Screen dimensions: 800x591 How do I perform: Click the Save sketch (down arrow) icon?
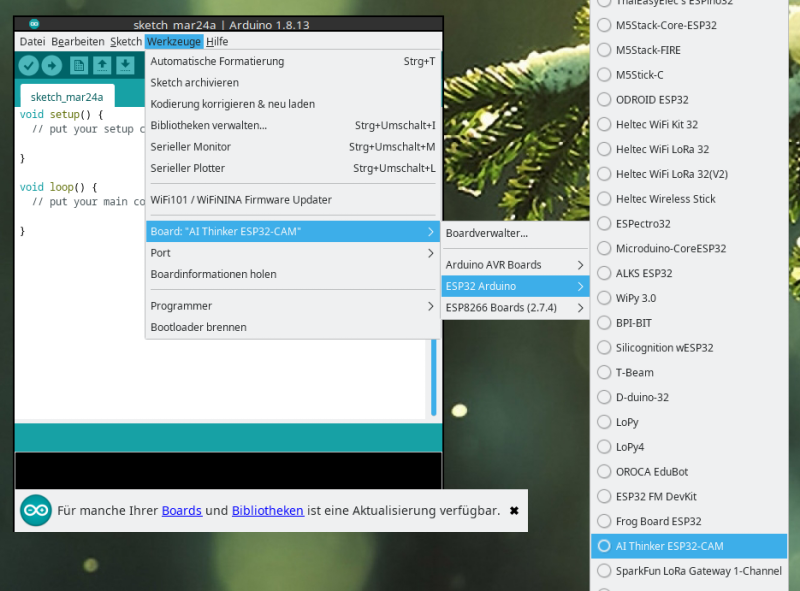pyautogui.click(x=125, y=65)
